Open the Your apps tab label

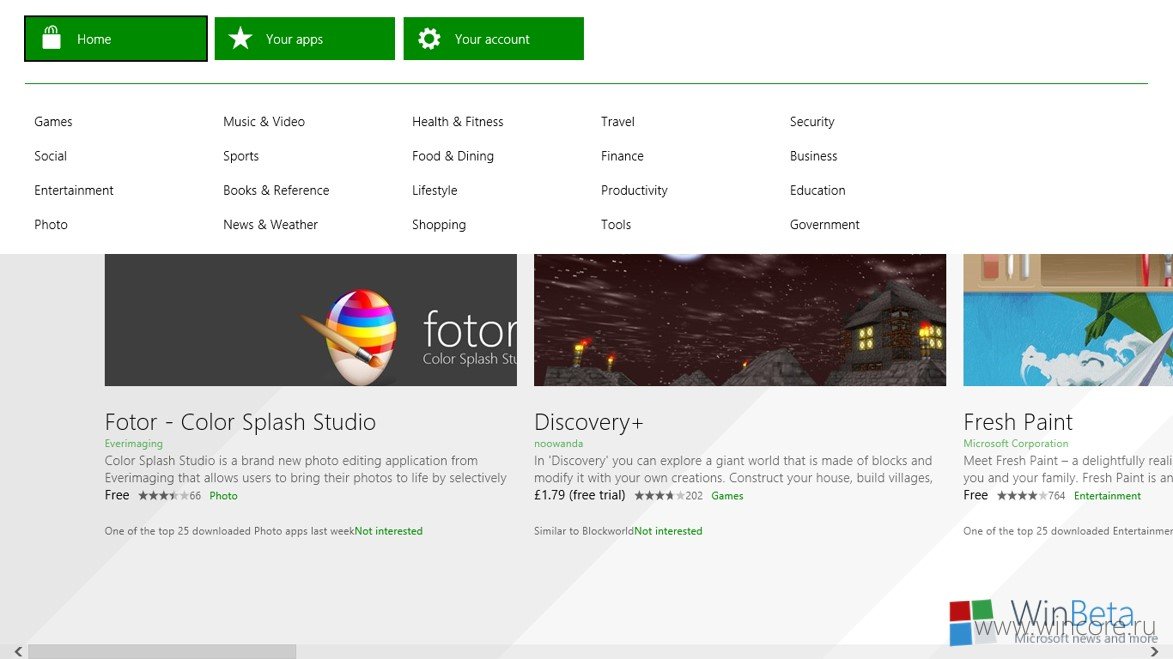(x=294, y=39)
